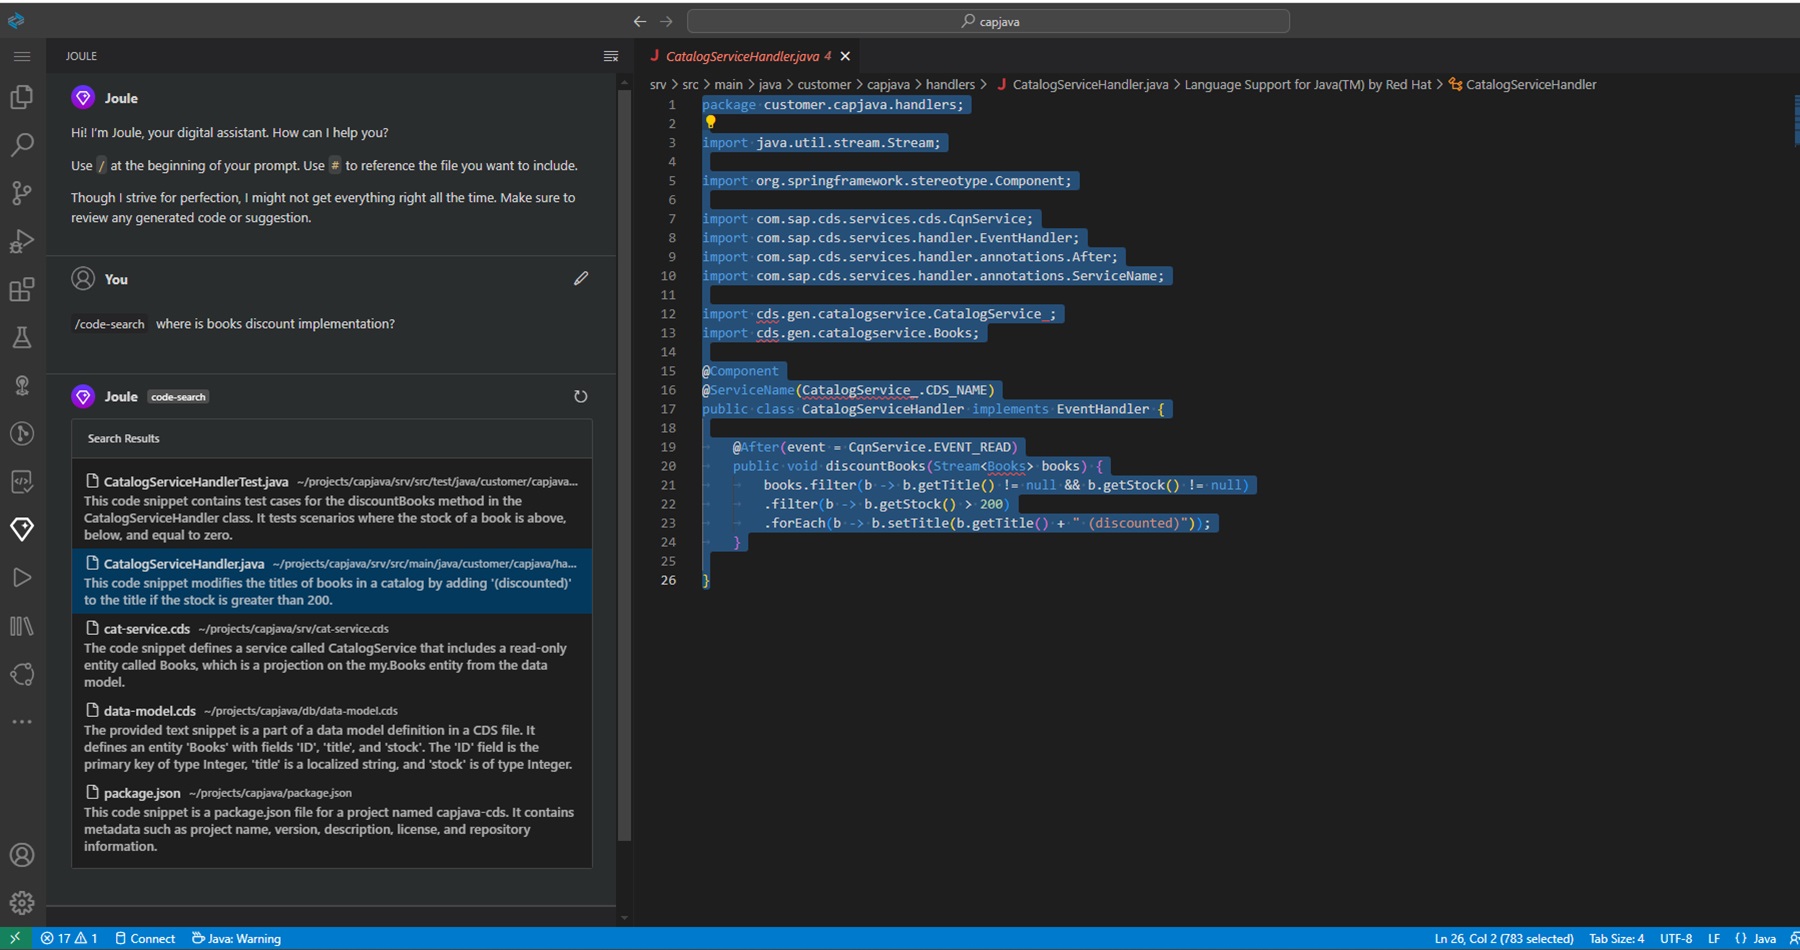Change the LF end of line sequence
Screen dimensions: 1800x950
[x=1714, y=938]
